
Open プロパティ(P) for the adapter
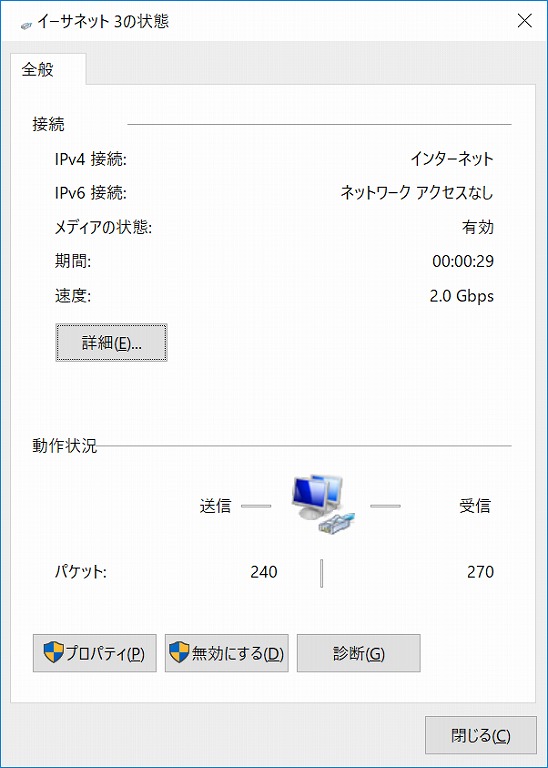95,653
